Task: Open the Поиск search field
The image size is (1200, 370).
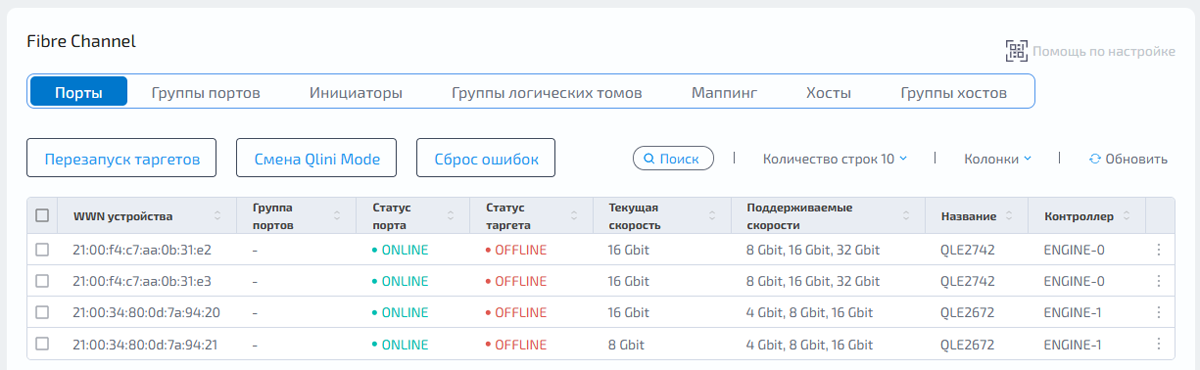Action: (x=673, y=158)
